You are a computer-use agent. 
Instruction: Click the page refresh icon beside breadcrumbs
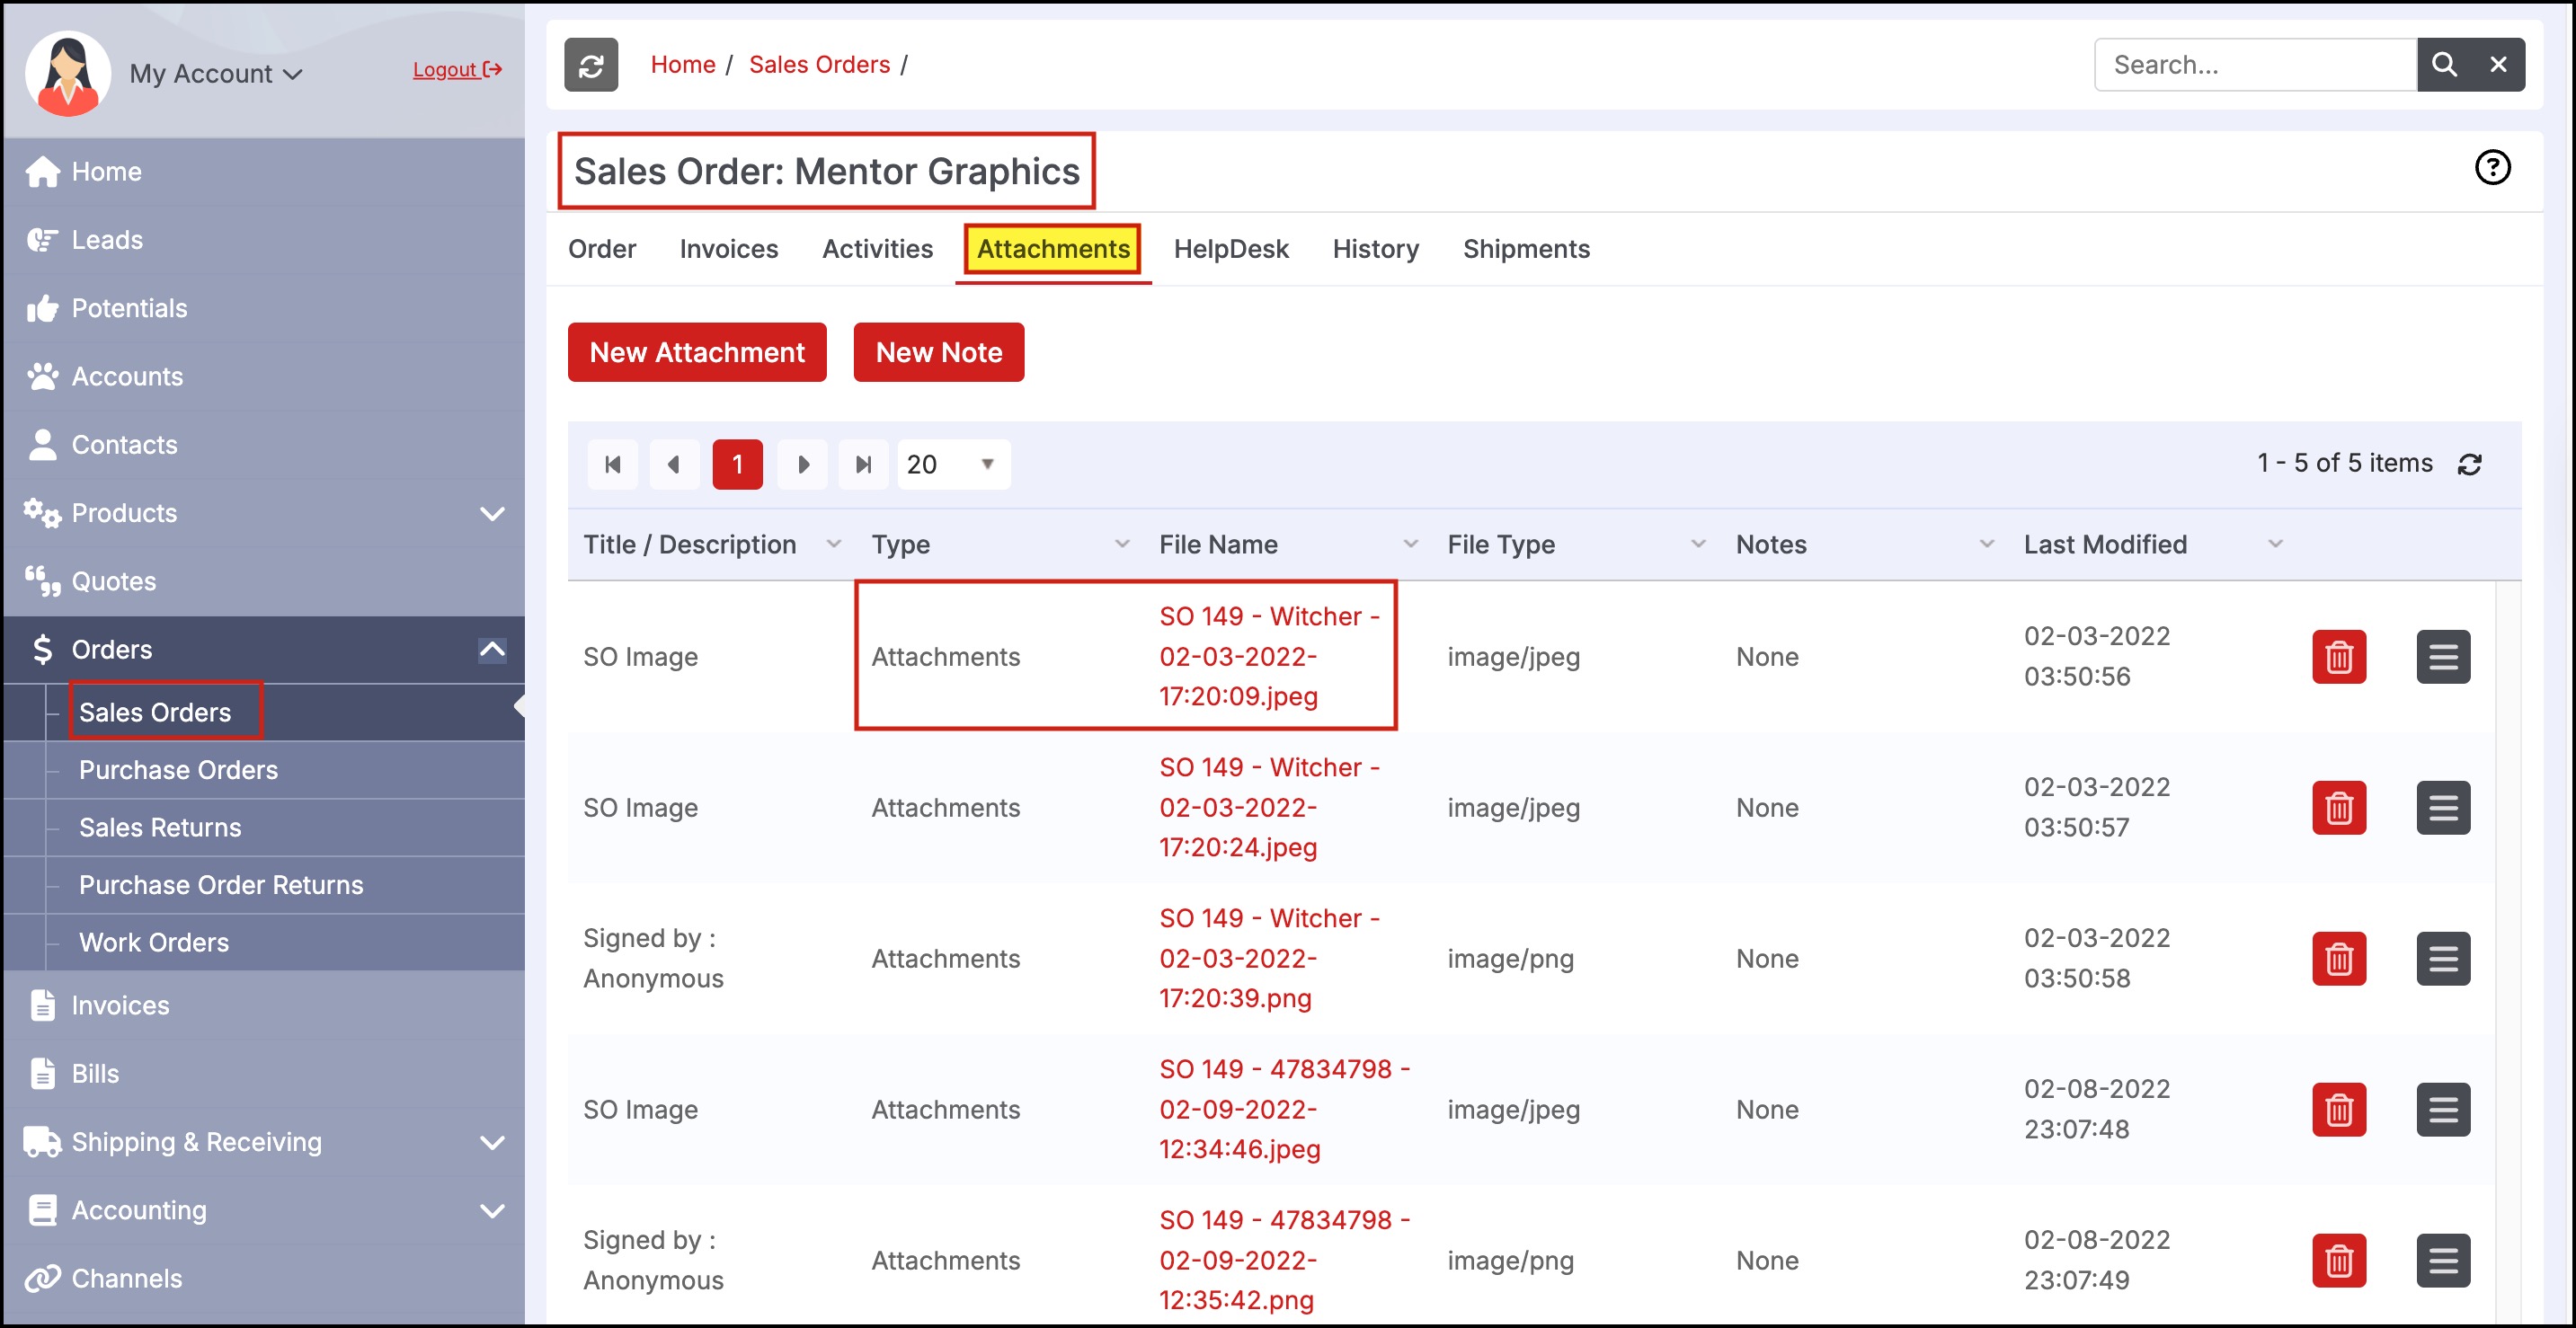(591, 65)
